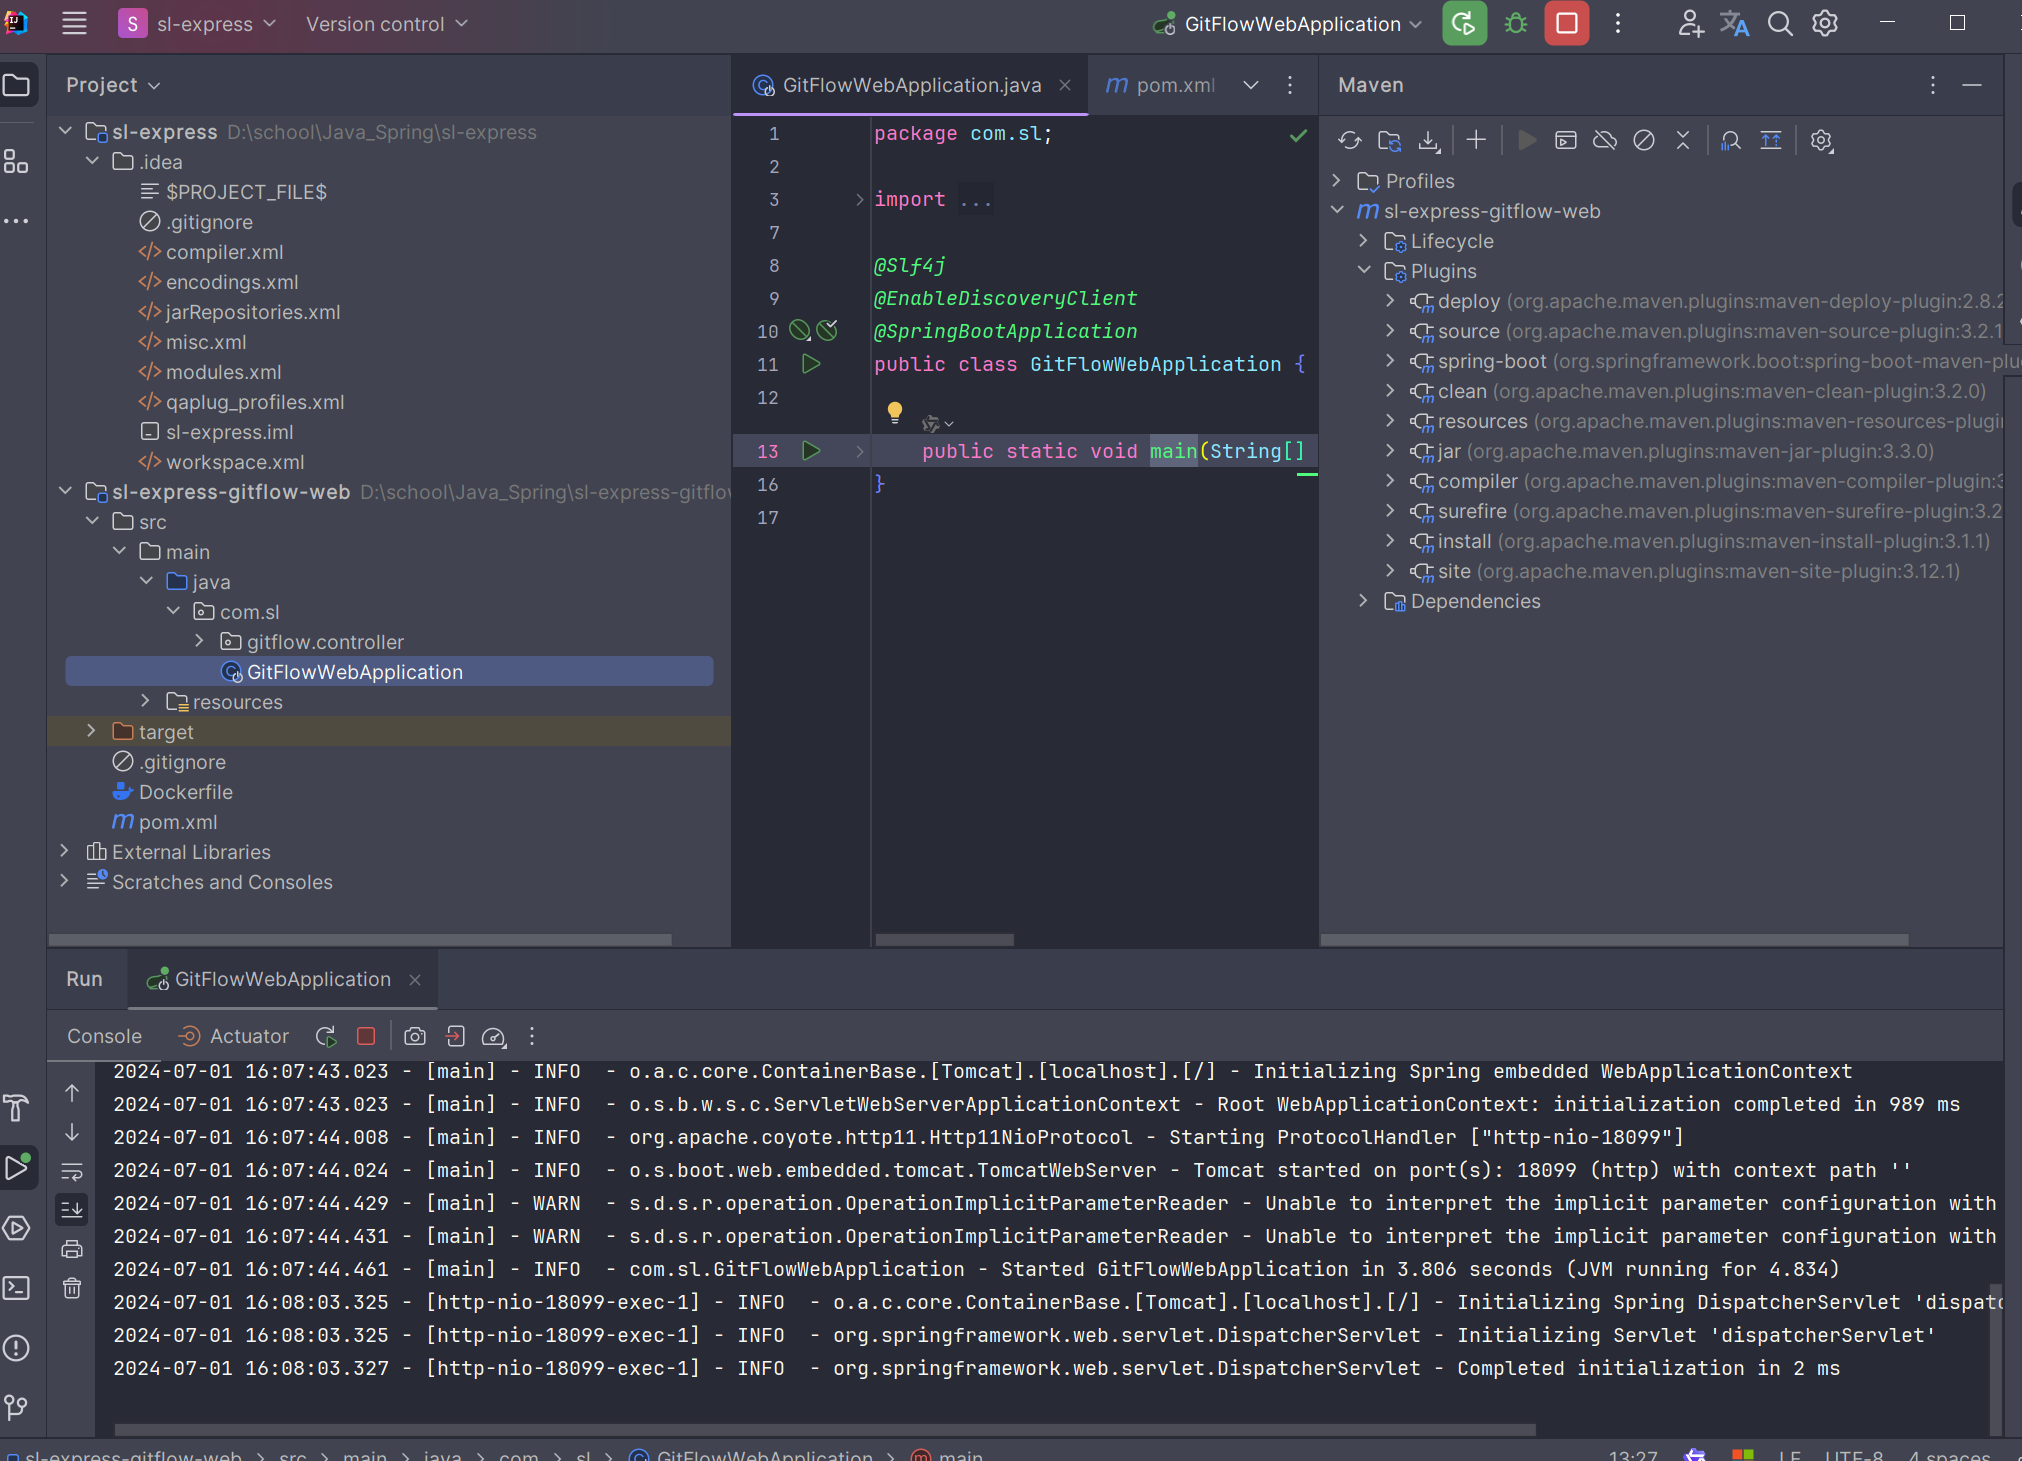The image size is (2022, 1461).
Task: Open Code With Me user icon
Action: [x=1690, y=24]
